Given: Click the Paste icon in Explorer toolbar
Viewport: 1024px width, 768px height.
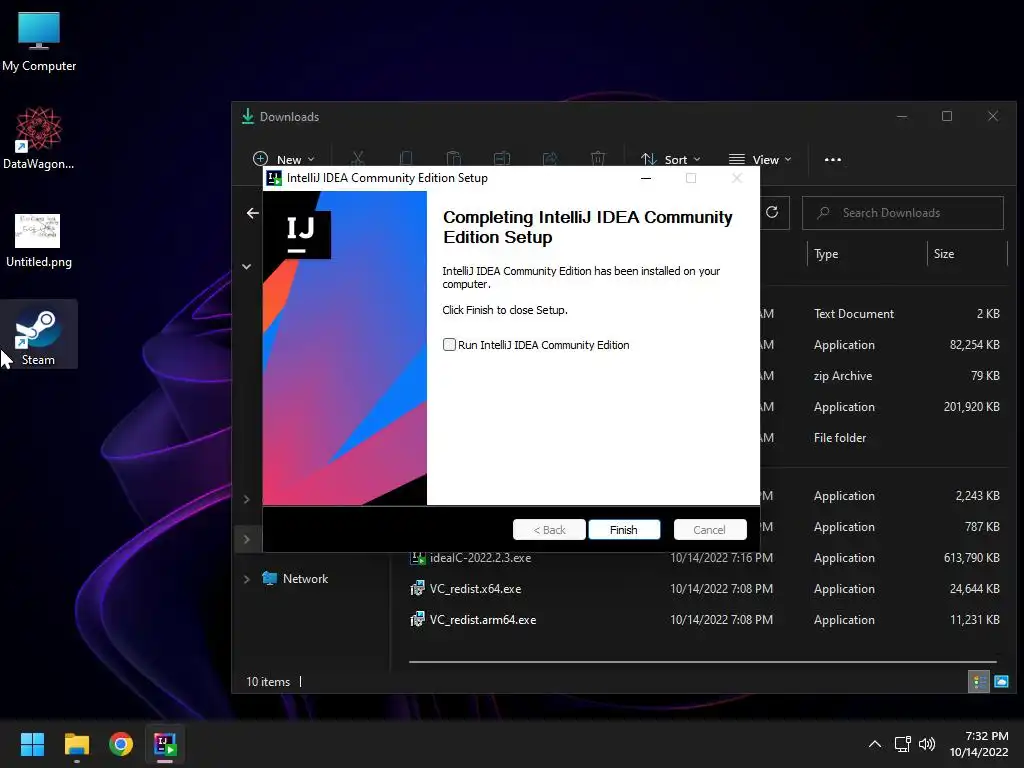Looking at the screenshot, I should pyautogui.click(x=453, y=159).
